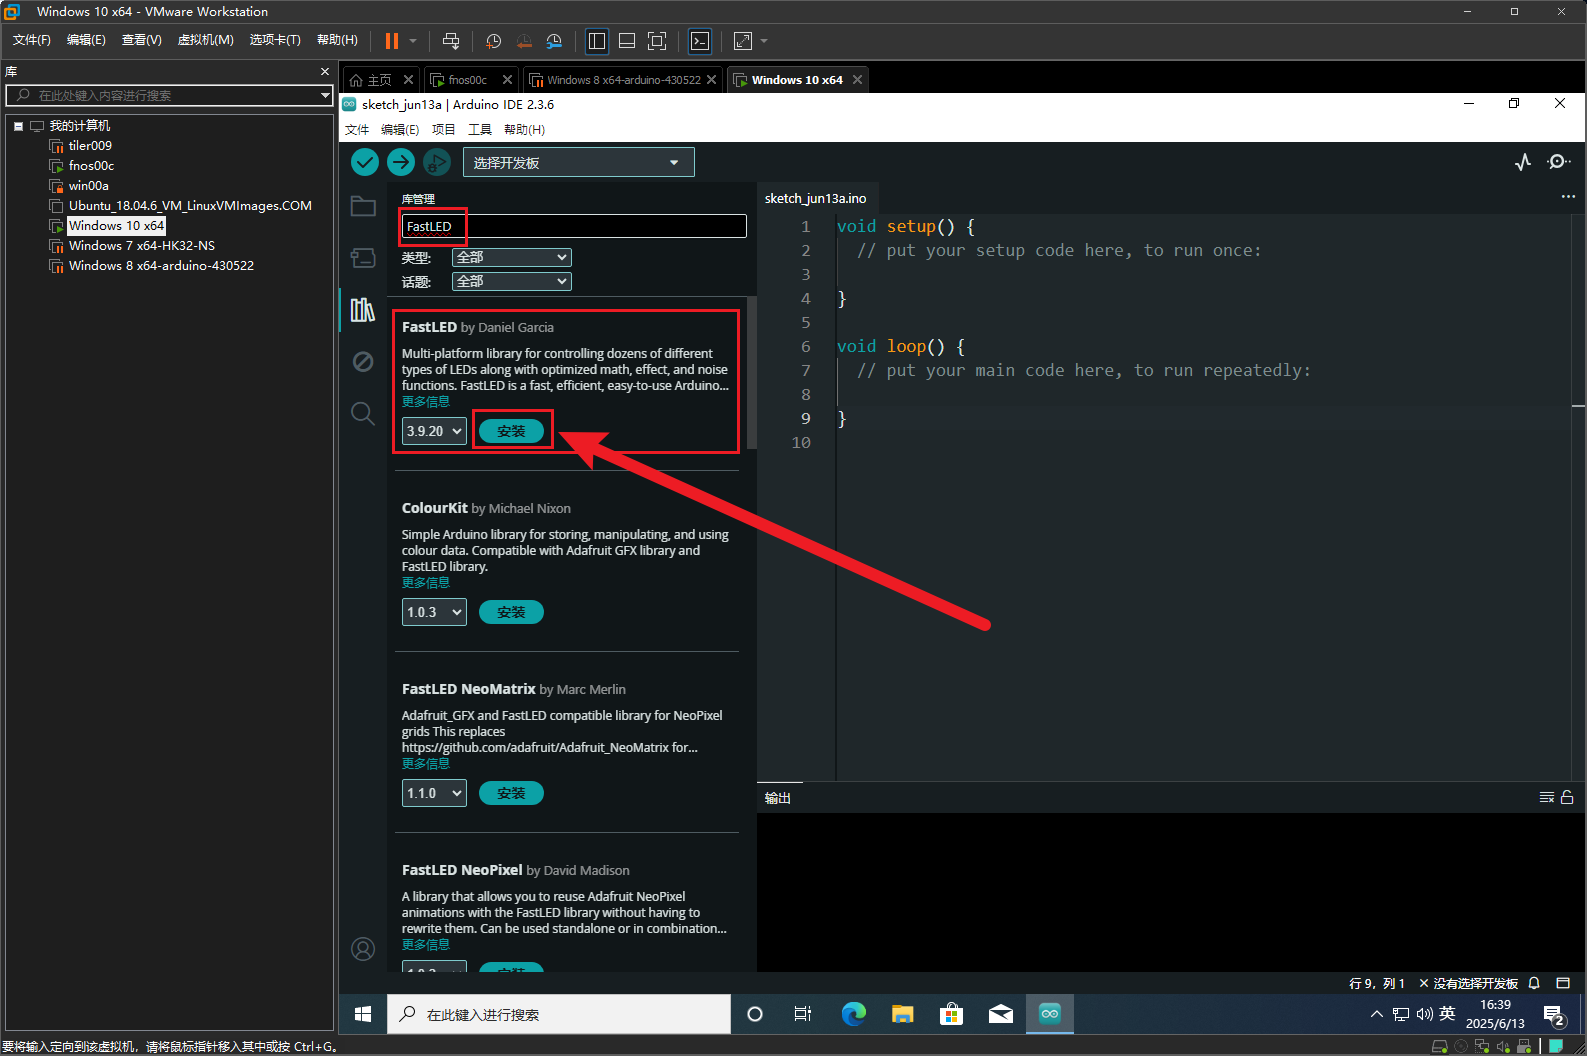This screenshot has height=1056, width=1587.
Task: Toggle VMware thumbnail bar view icon
Action: pyautogui.click(x=627, y=41)
